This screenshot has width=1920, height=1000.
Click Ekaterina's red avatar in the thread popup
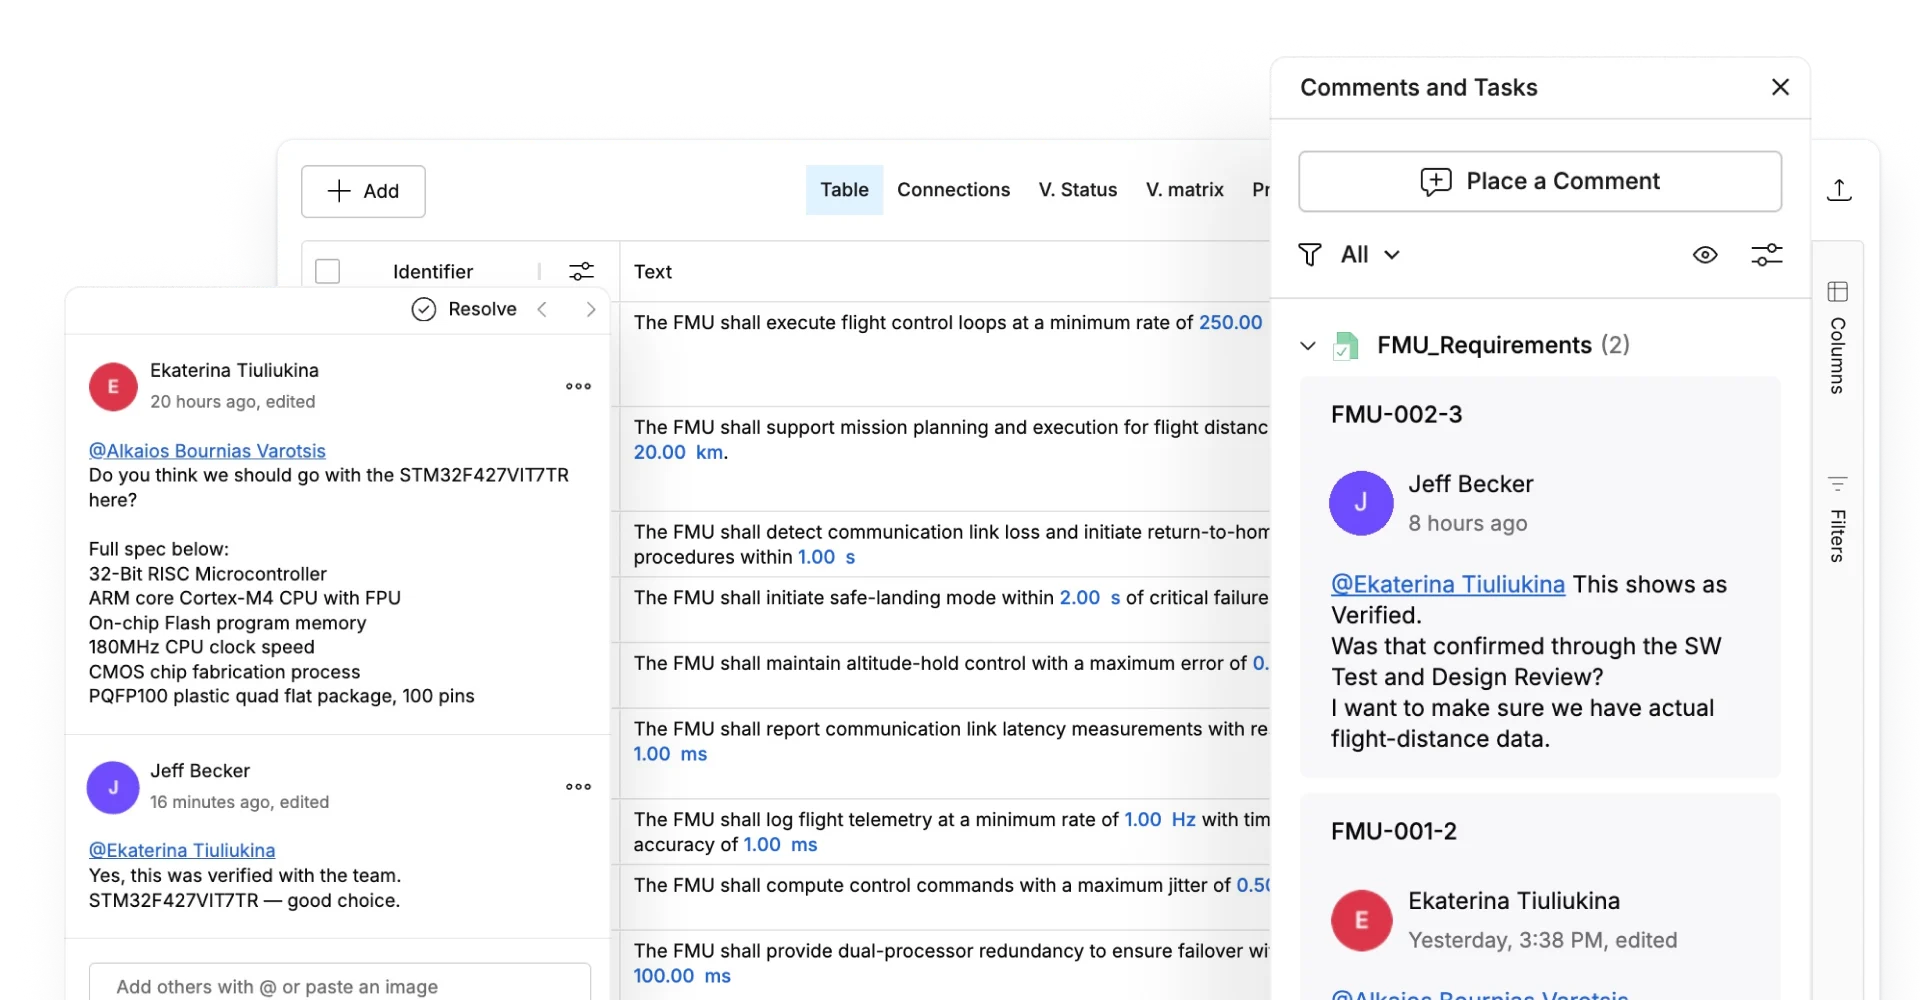pos(113,386)
